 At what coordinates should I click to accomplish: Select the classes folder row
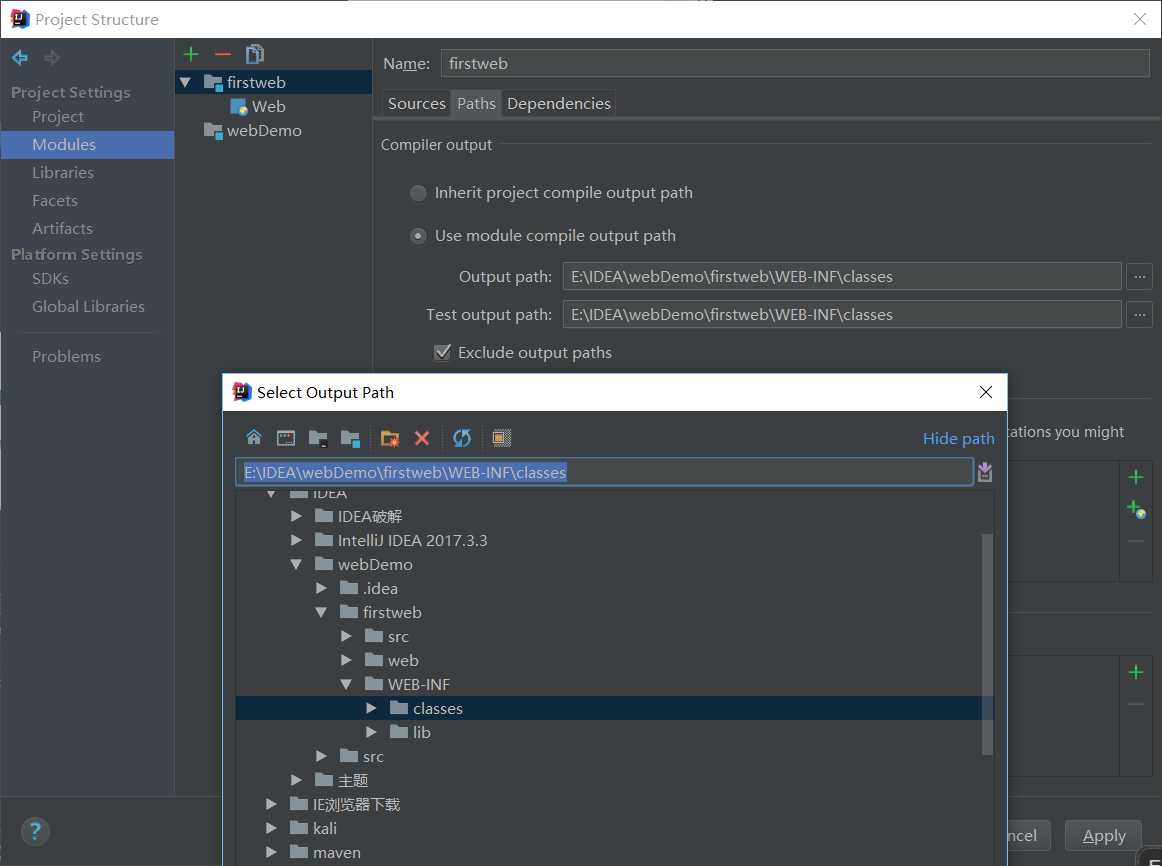pyautogui.click(x=614, y=708)
